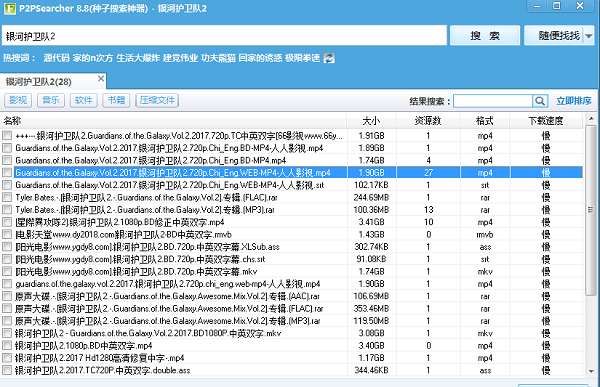Check the highlighted WEB-MP4-人人影视.mp4 checkbox
This screenshot has width=600, height=387.
click(x=7, y=173)
